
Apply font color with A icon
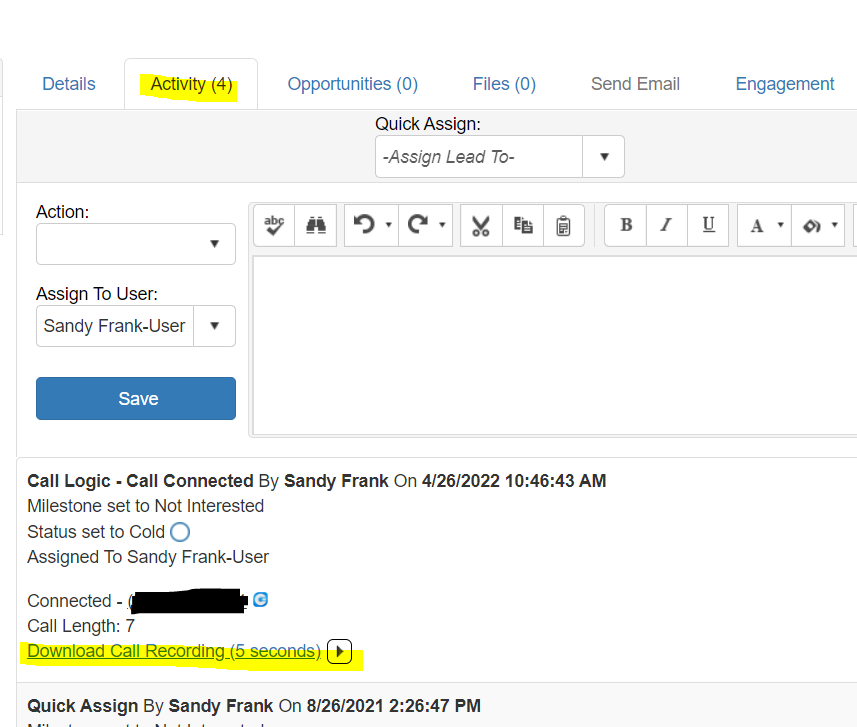coord(757,225)
